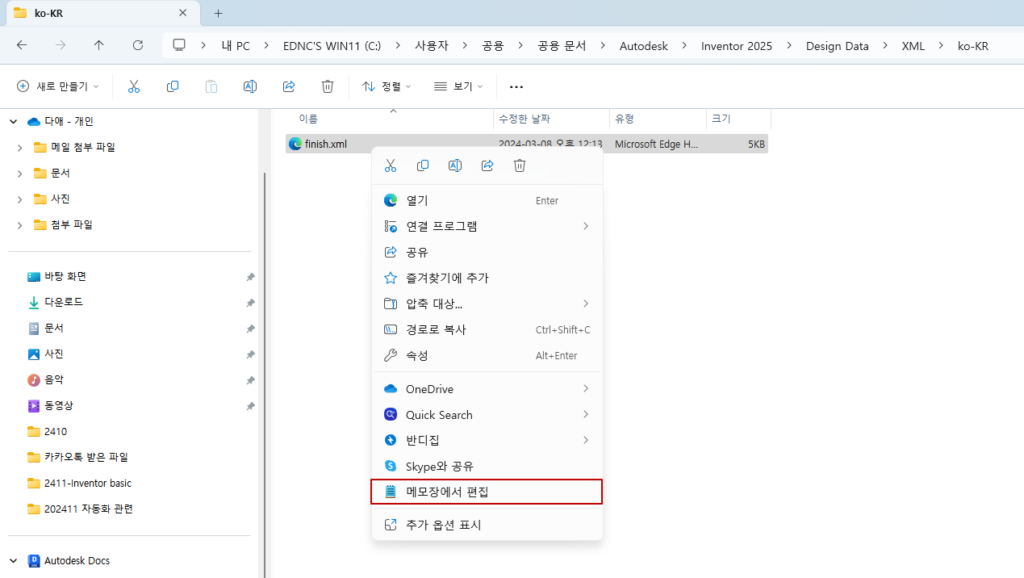Click the Forward navigation arrow
The height and width of the screenshot is (578, 1024).
click(x=60, y=45)
